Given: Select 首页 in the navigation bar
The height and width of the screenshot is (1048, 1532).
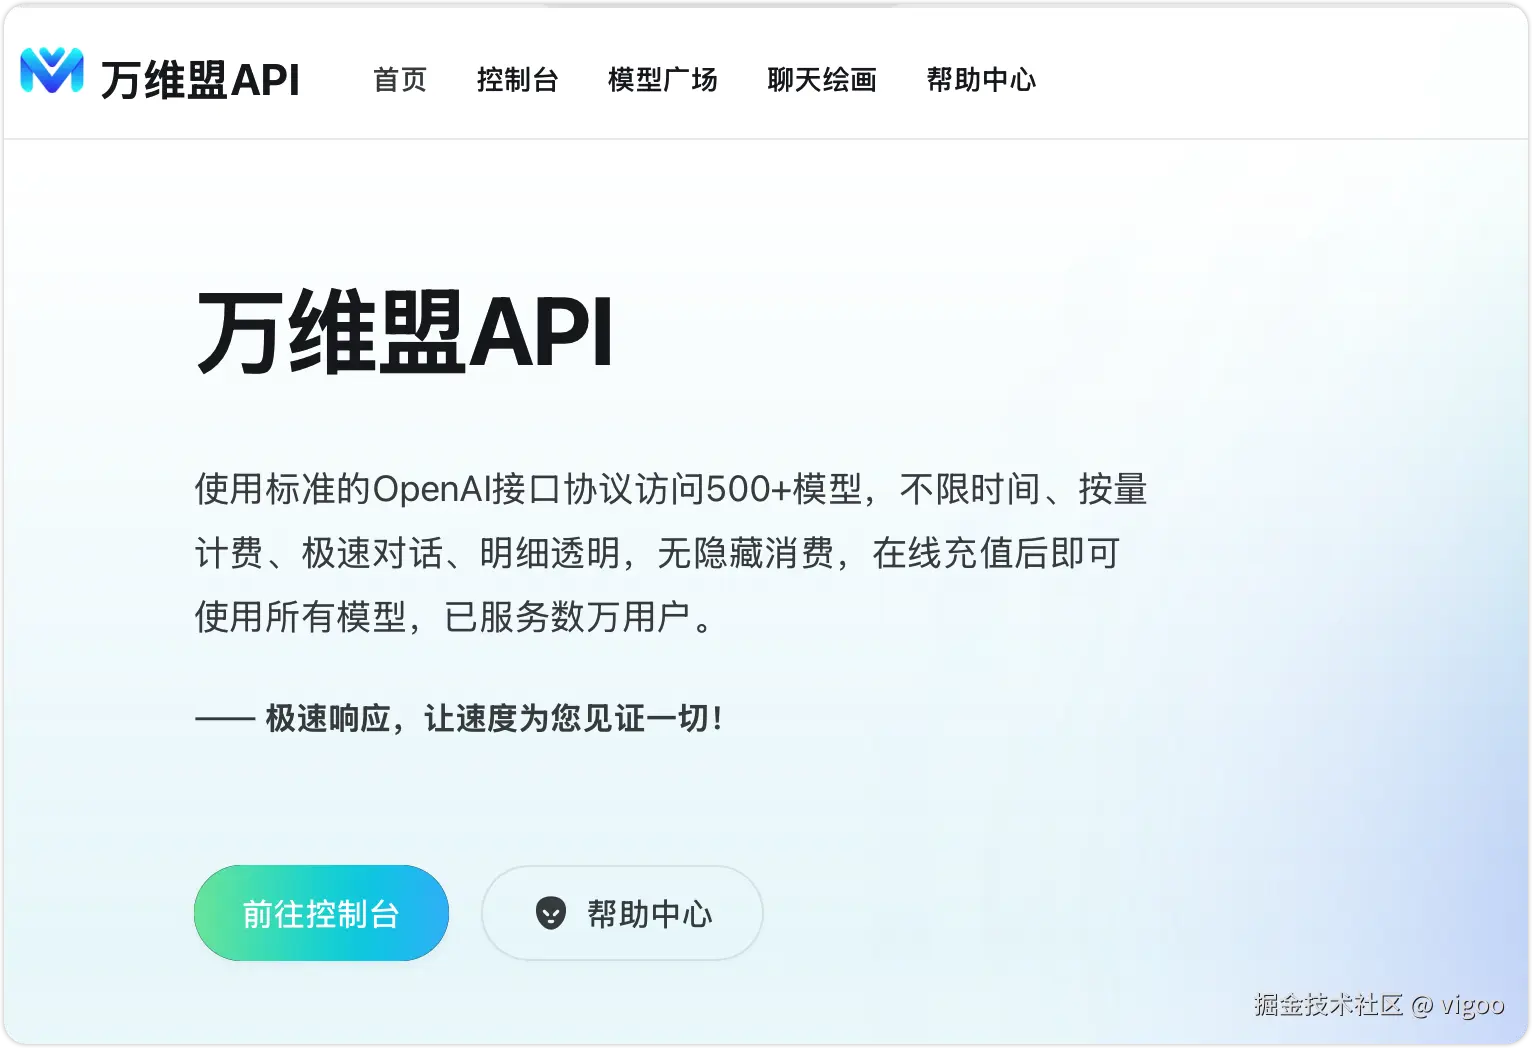Looking at the screenshot, I should [x=399, y=80].
